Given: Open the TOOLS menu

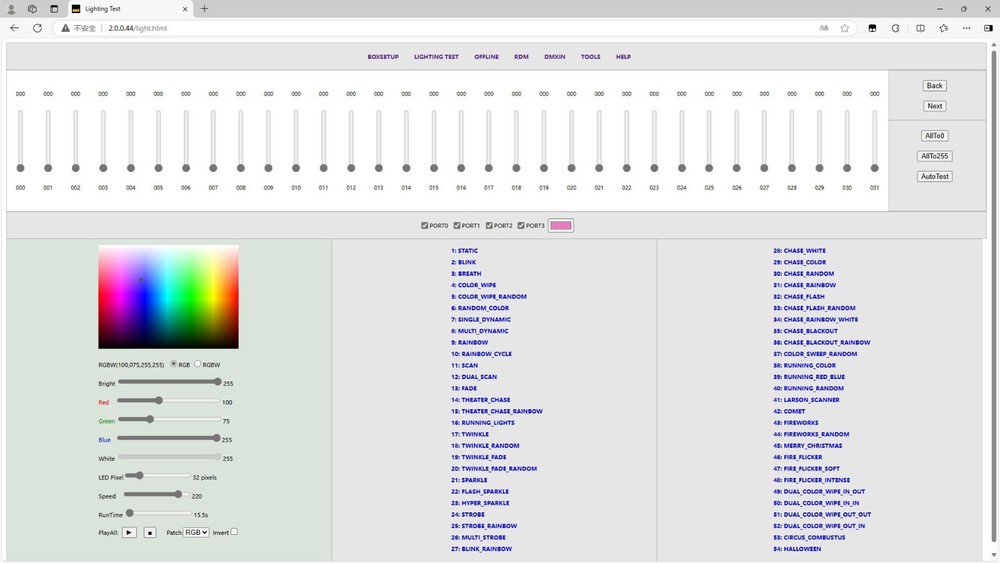Looking at the screenshot, I should (590, 57).
